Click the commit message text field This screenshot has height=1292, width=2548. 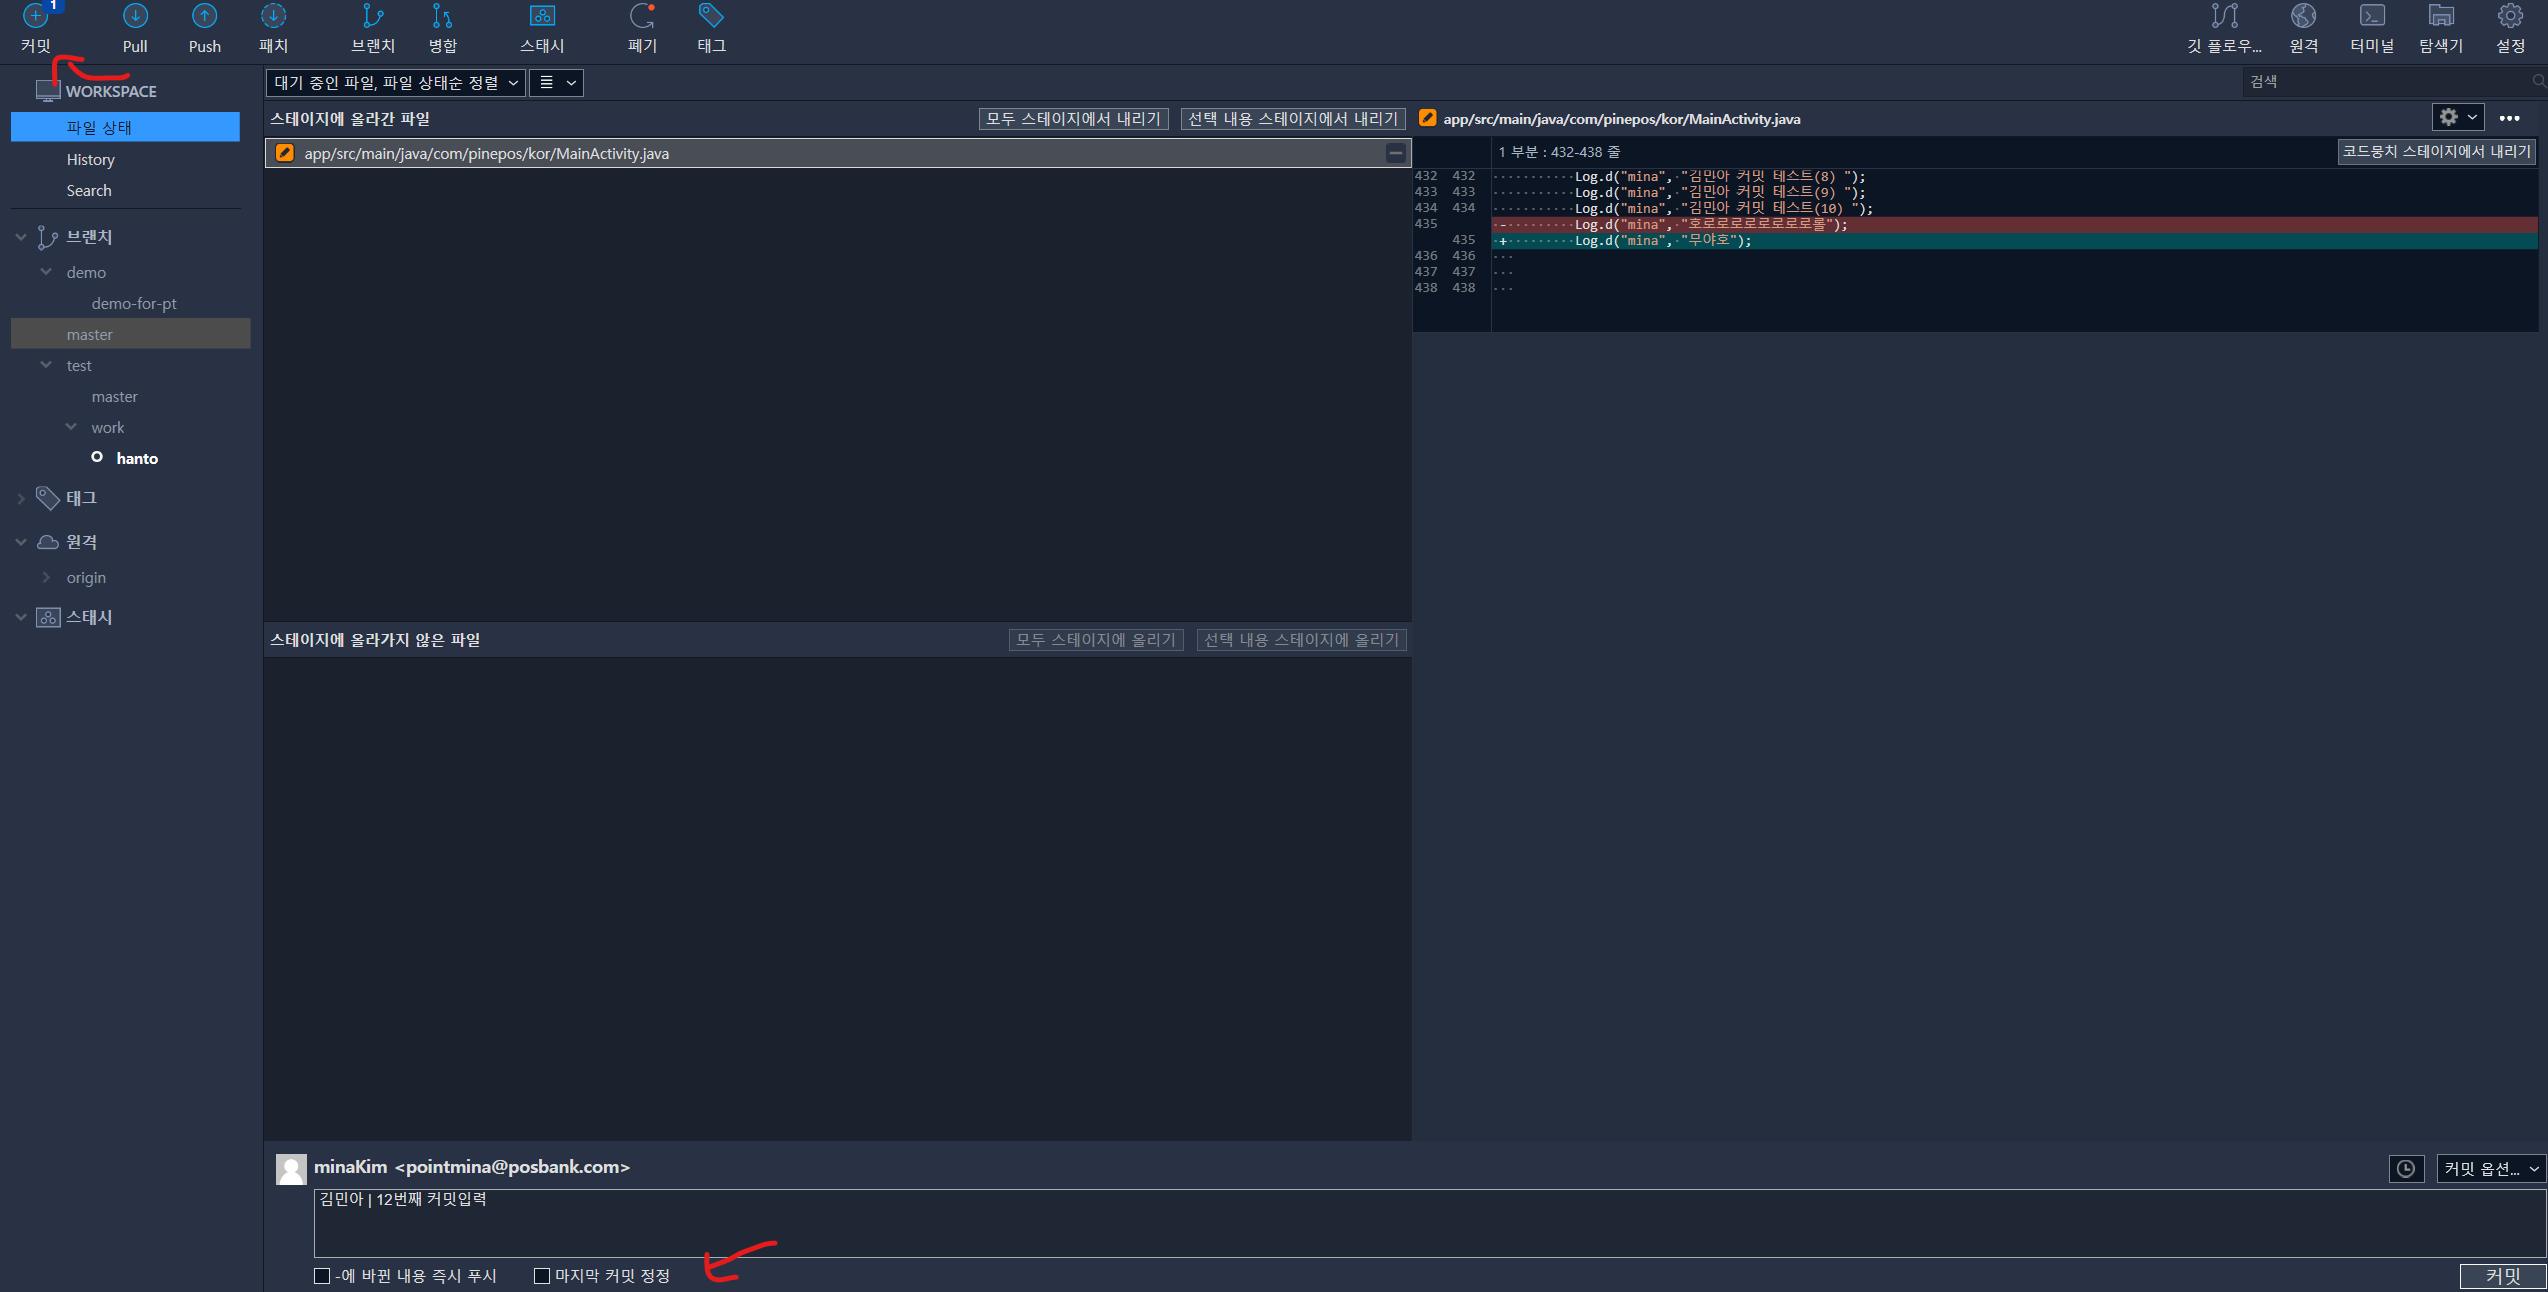1400,1222
